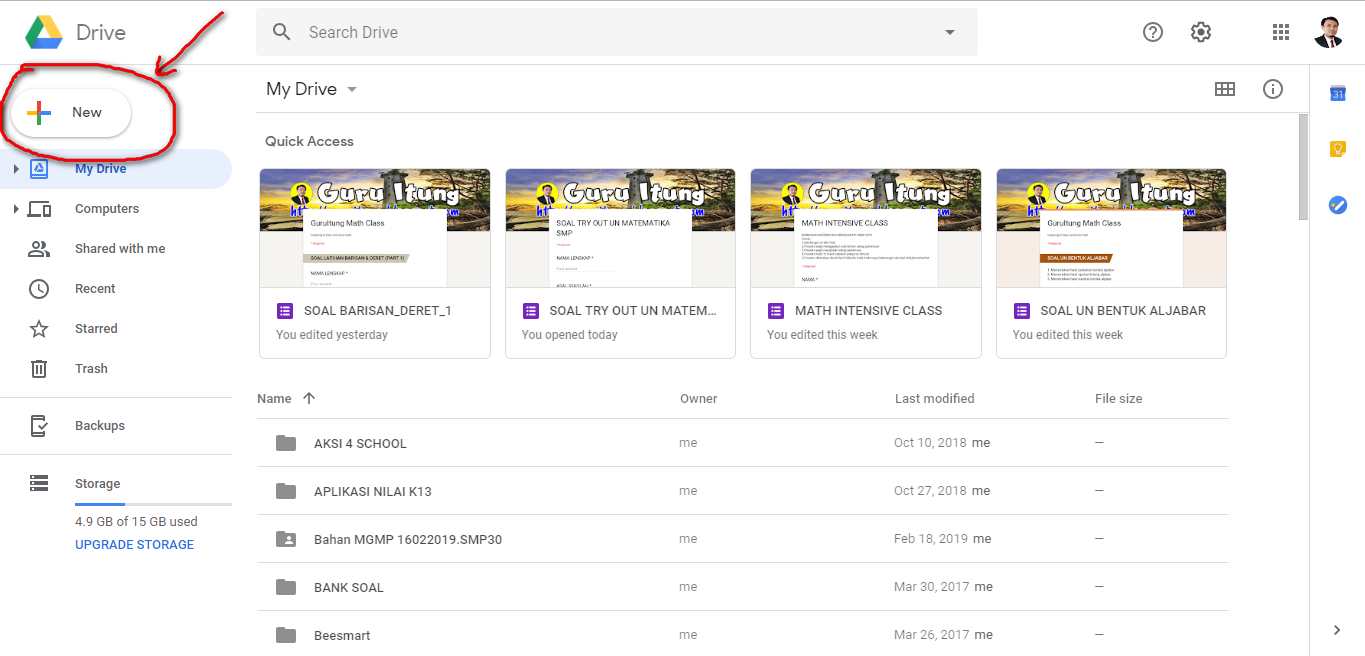Click the Shared with me people icon
The width and height of the screenshot is (1365, 656).
coord(39,249)
